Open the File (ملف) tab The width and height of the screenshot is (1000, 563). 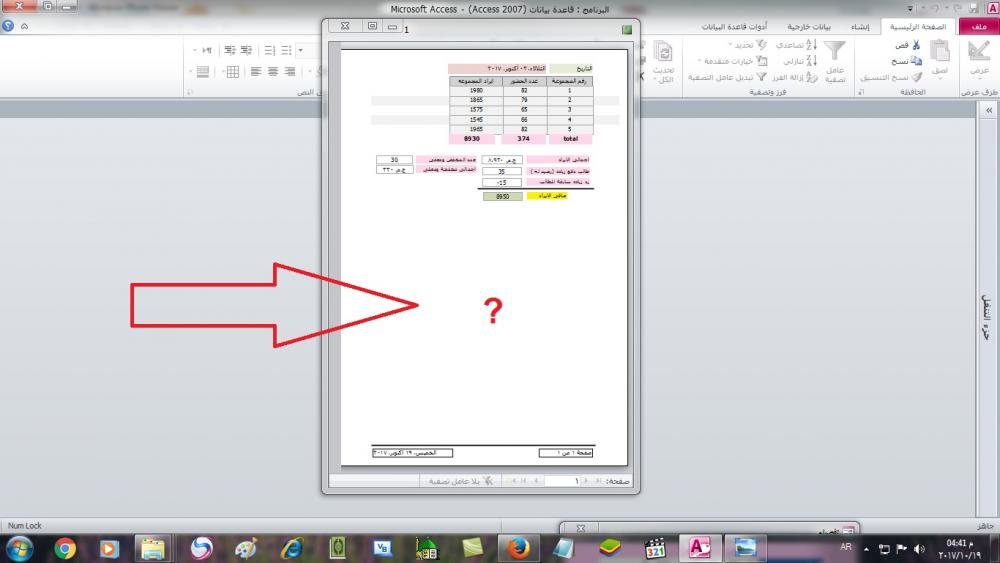[x=979, y=26]
